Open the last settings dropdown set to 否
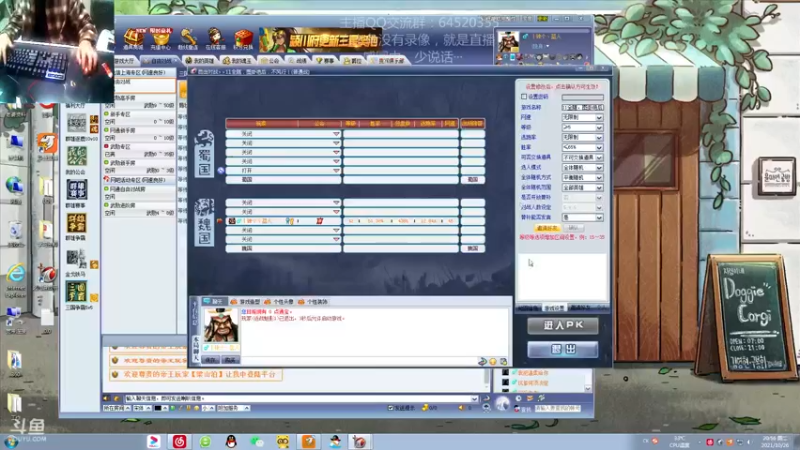Image resolution: width=800 pixels, height=450 pixels. (x=583, y=217)
